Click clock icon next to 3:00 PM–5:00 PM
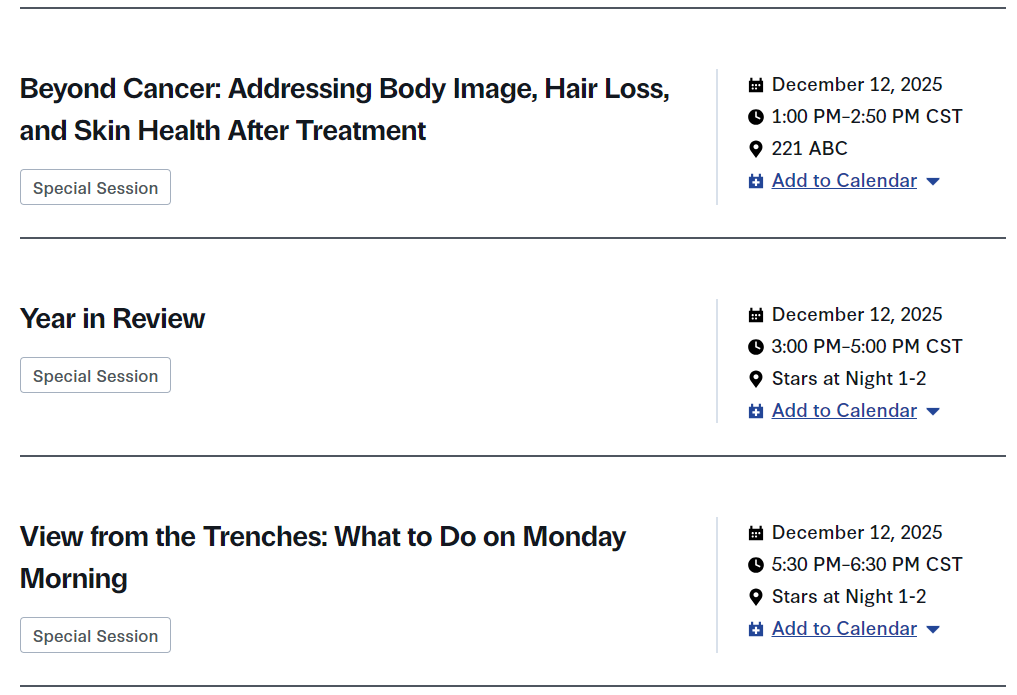 point(756,347)
